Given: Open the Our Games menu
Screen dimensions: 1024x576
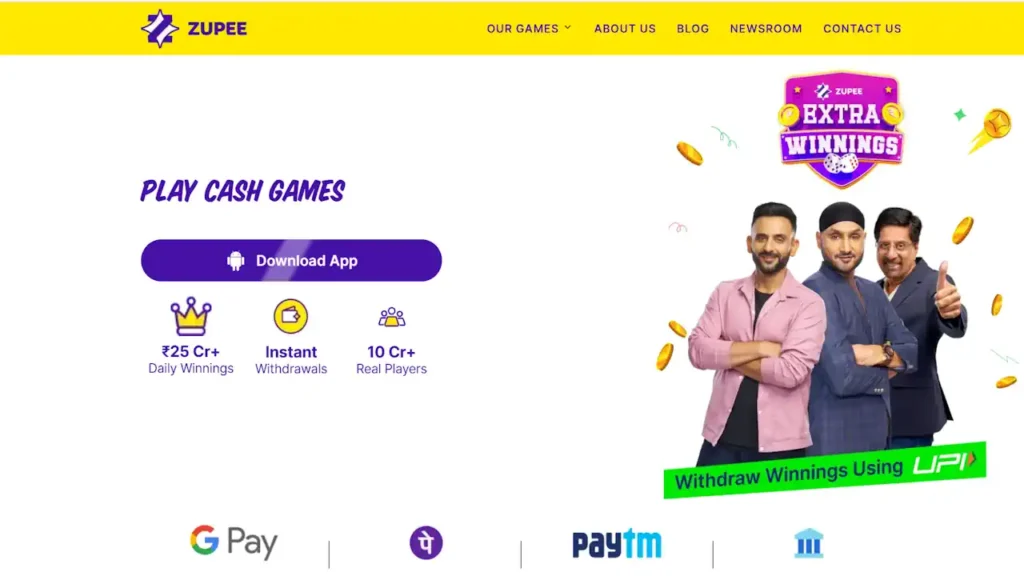Looking at the screenshot, I should pyautogui.click(x=528, y=29).
